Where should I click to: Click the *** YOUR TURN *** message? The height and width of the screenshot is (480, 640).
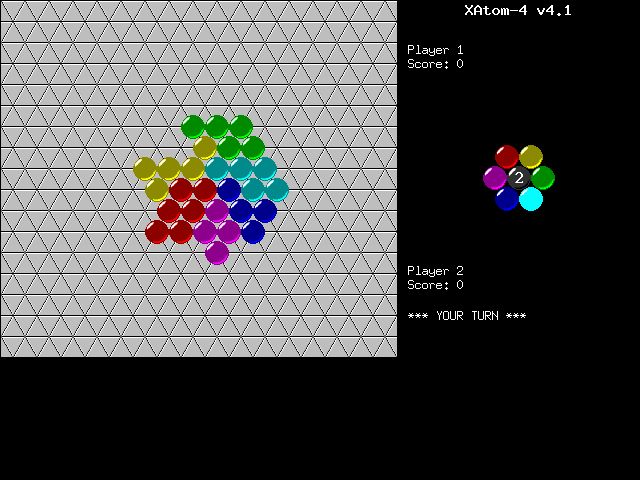pos(467,316)
